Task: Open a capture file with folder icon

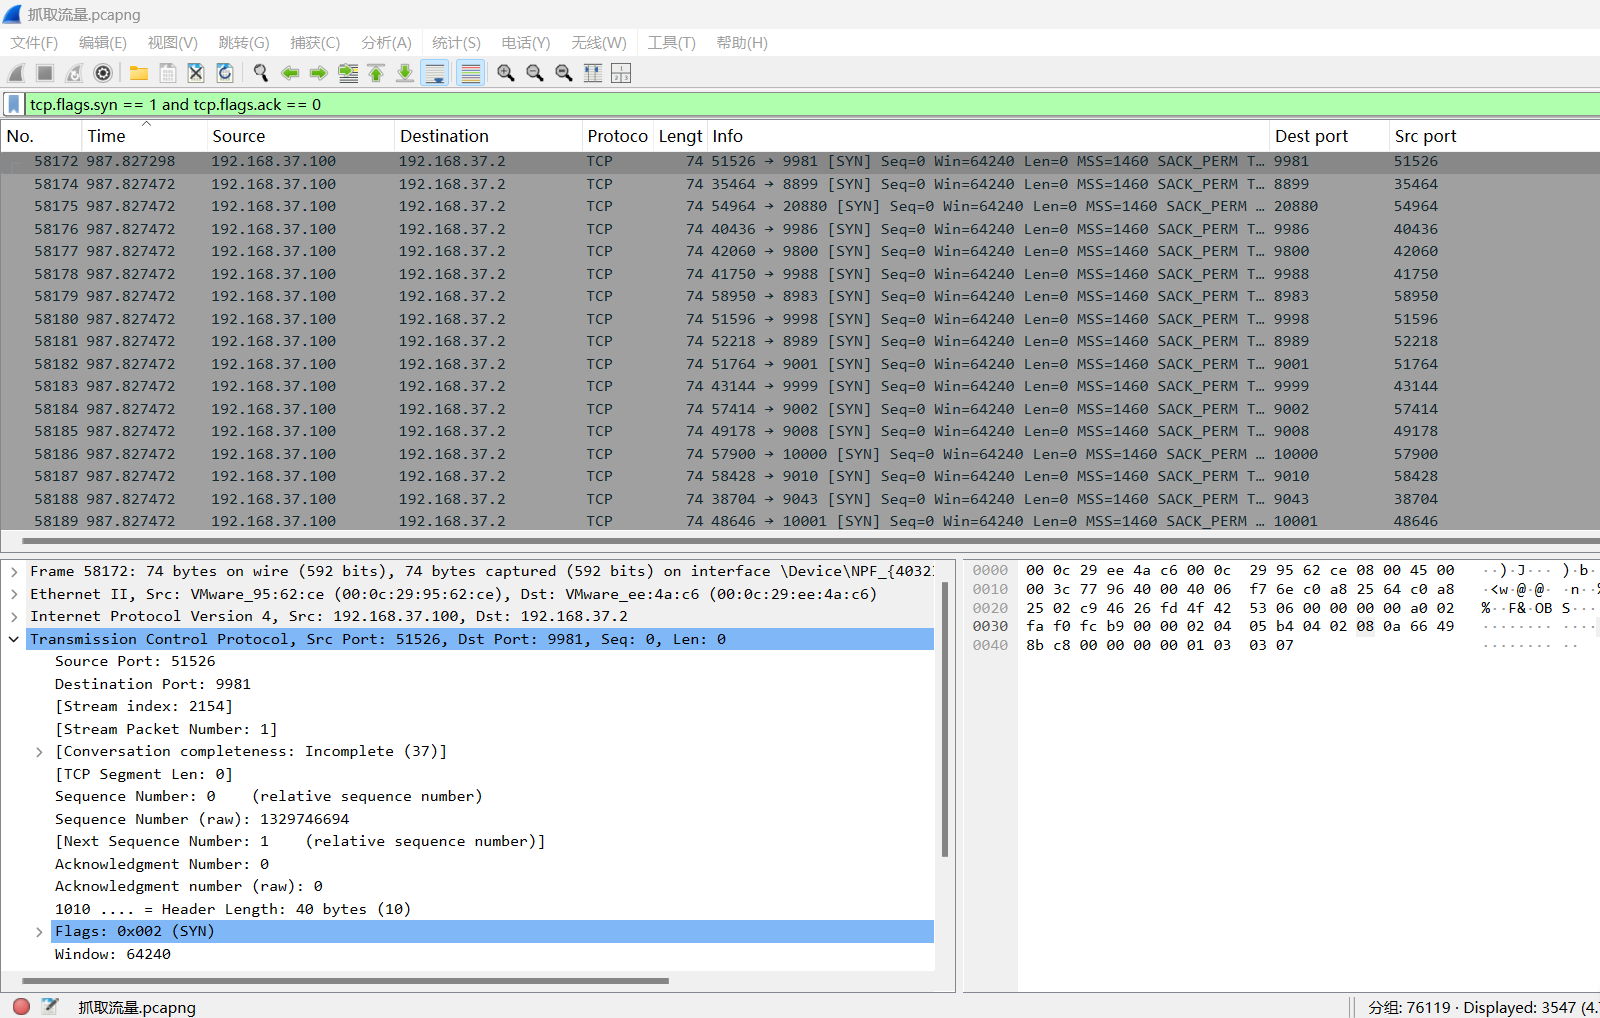Action: point(139,73)
